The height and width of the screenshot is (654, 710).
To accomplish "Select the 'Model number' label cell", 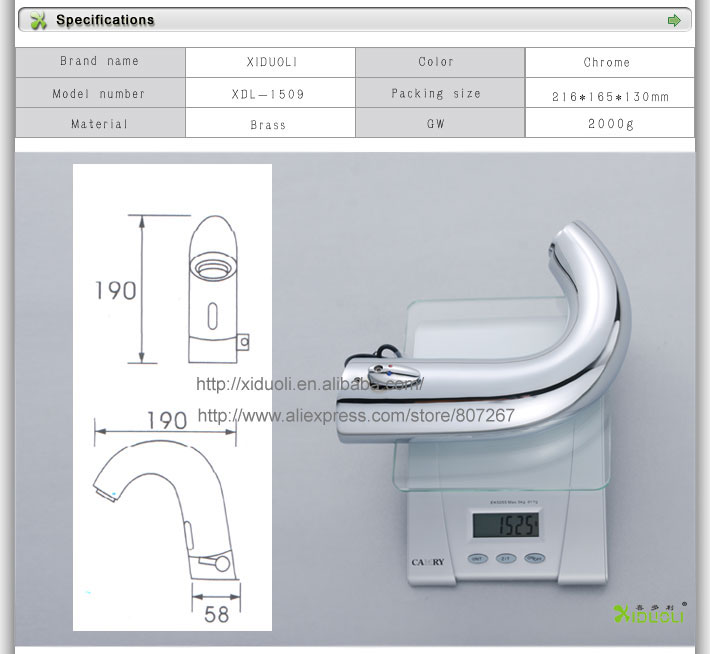I will (x=101, y=93).
